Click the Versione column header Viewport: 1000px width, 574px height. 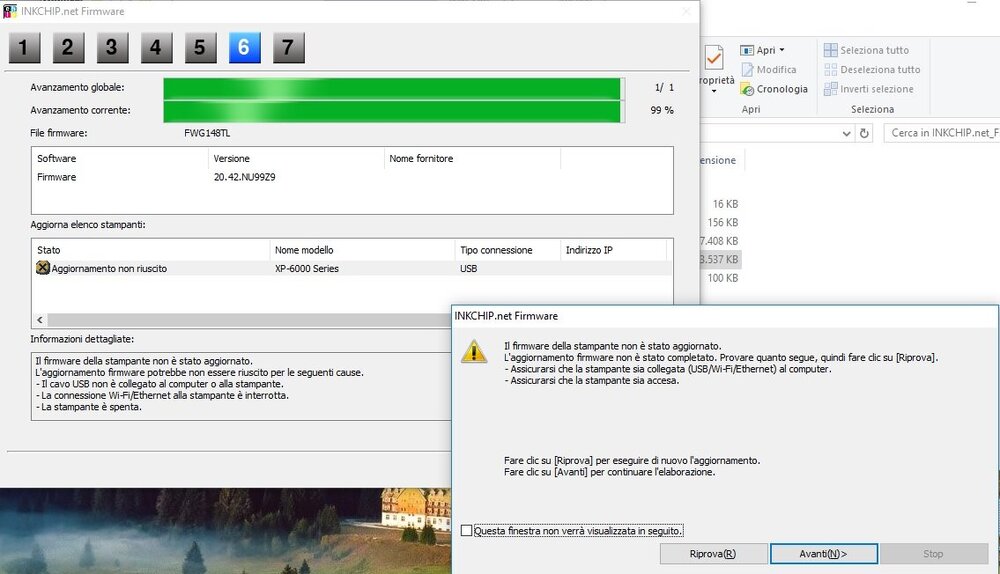(x=297, y=158)
